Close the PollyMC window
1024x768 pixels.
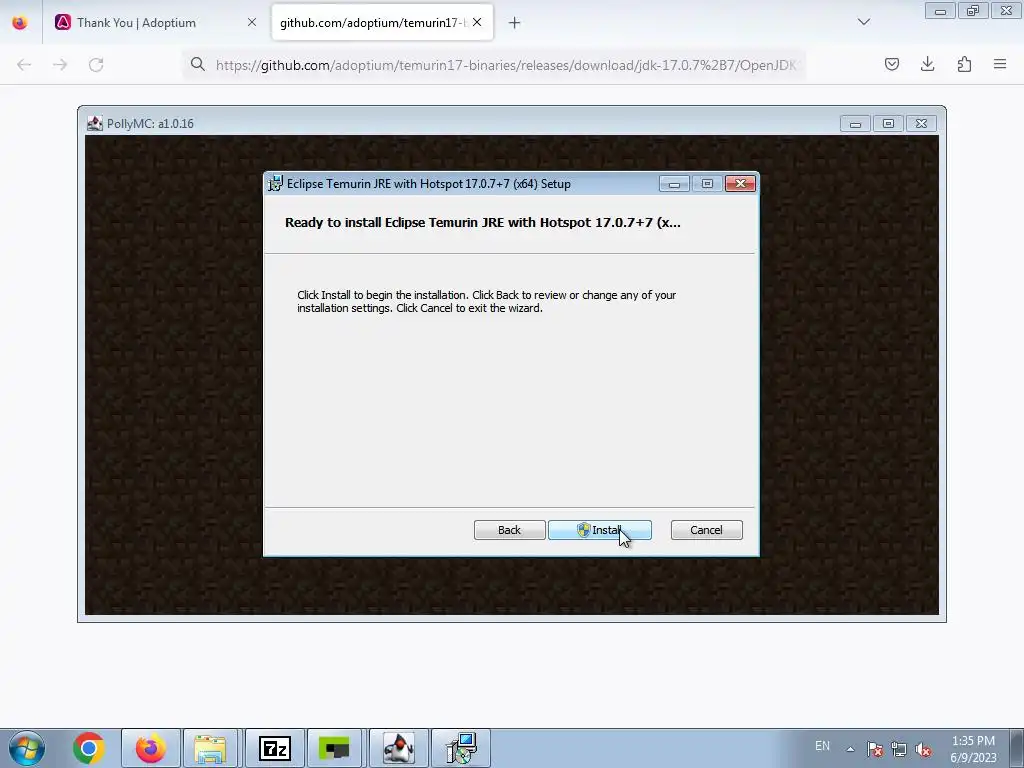[921, 123]
